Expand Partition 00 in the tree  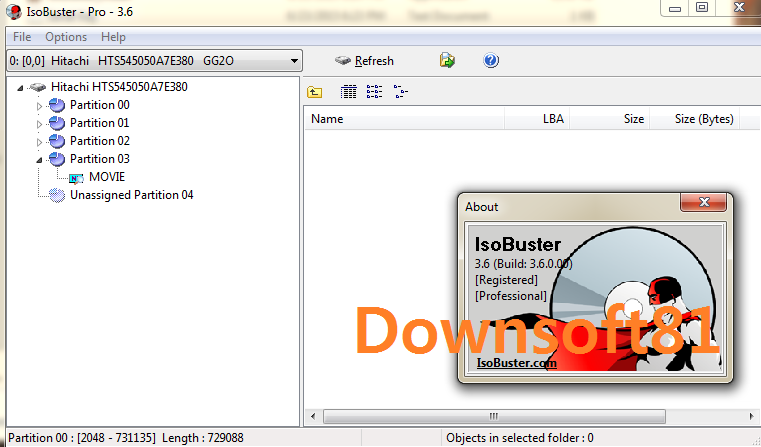click(x=39, y=106)
